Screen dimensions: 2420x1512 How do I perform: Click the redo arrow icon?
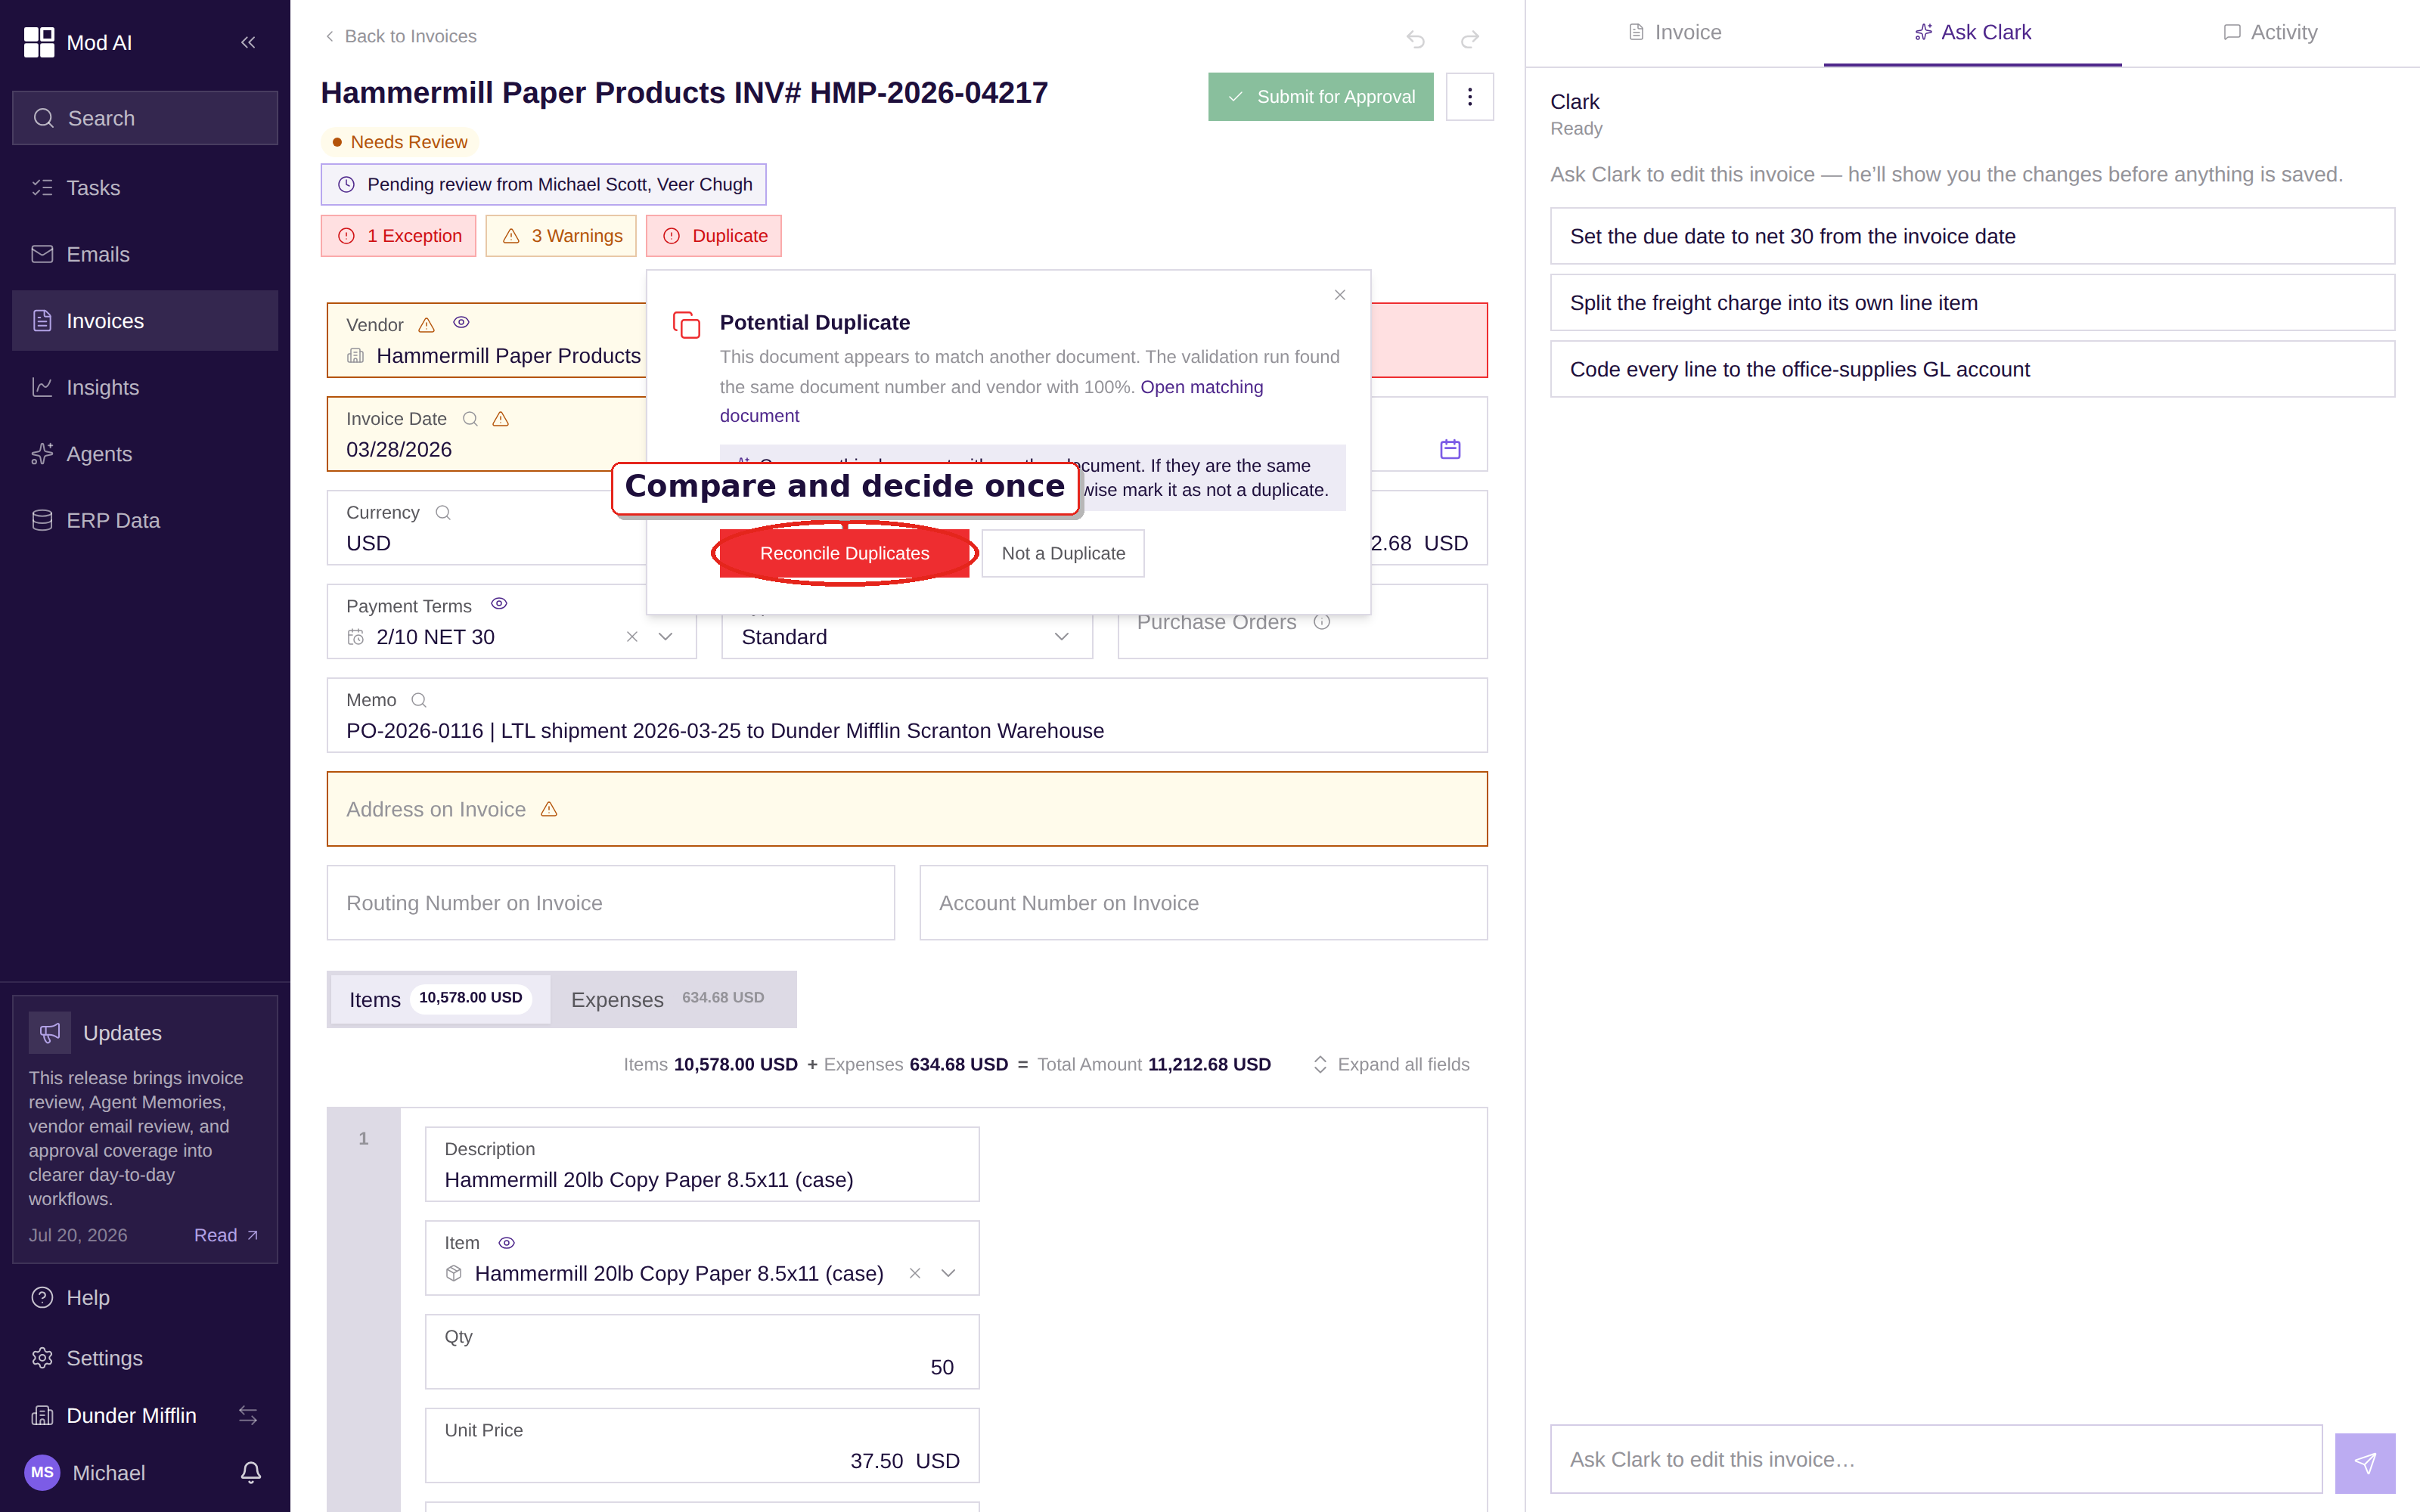[1469, 39]
